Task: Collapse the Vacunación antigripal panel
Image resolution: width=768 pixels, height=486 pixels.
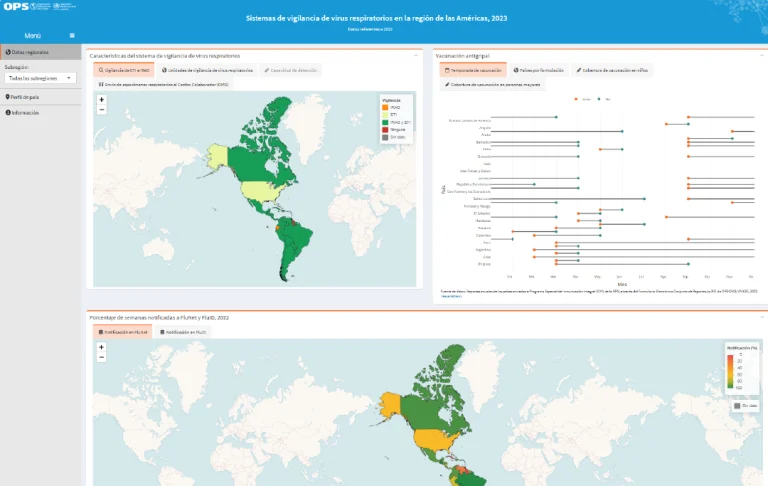Action: click(x=762, y=55)
